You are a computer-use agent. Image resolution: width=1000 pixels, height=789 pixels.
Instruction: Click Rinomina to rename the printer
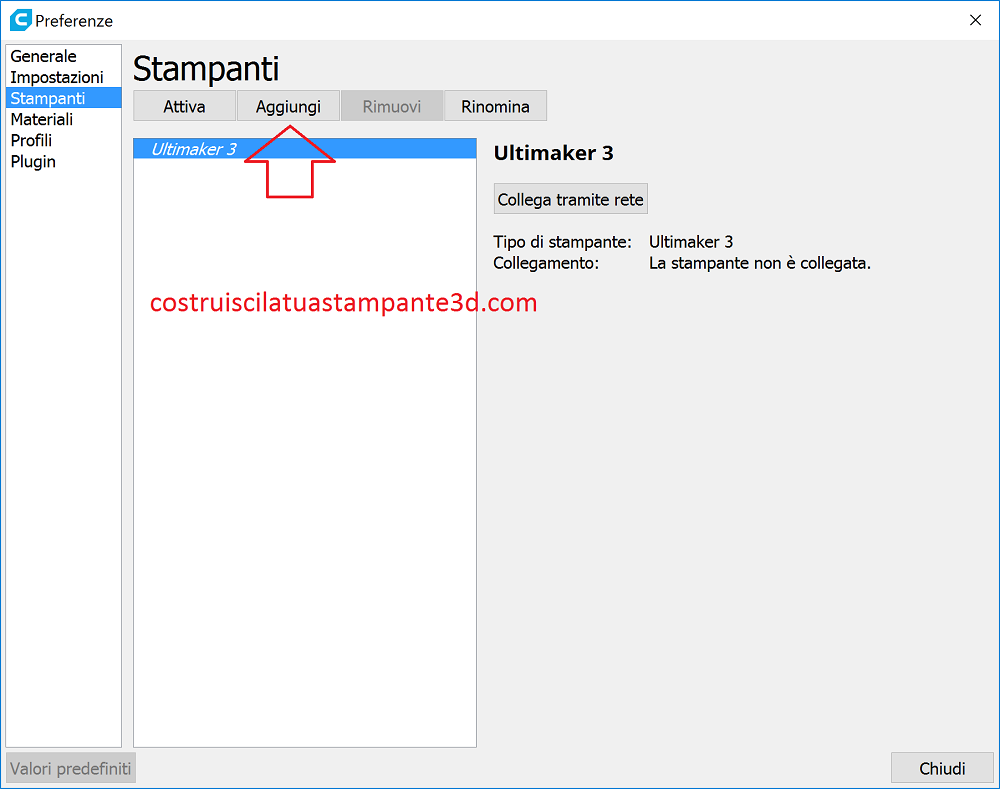click(x=496, y=106)
